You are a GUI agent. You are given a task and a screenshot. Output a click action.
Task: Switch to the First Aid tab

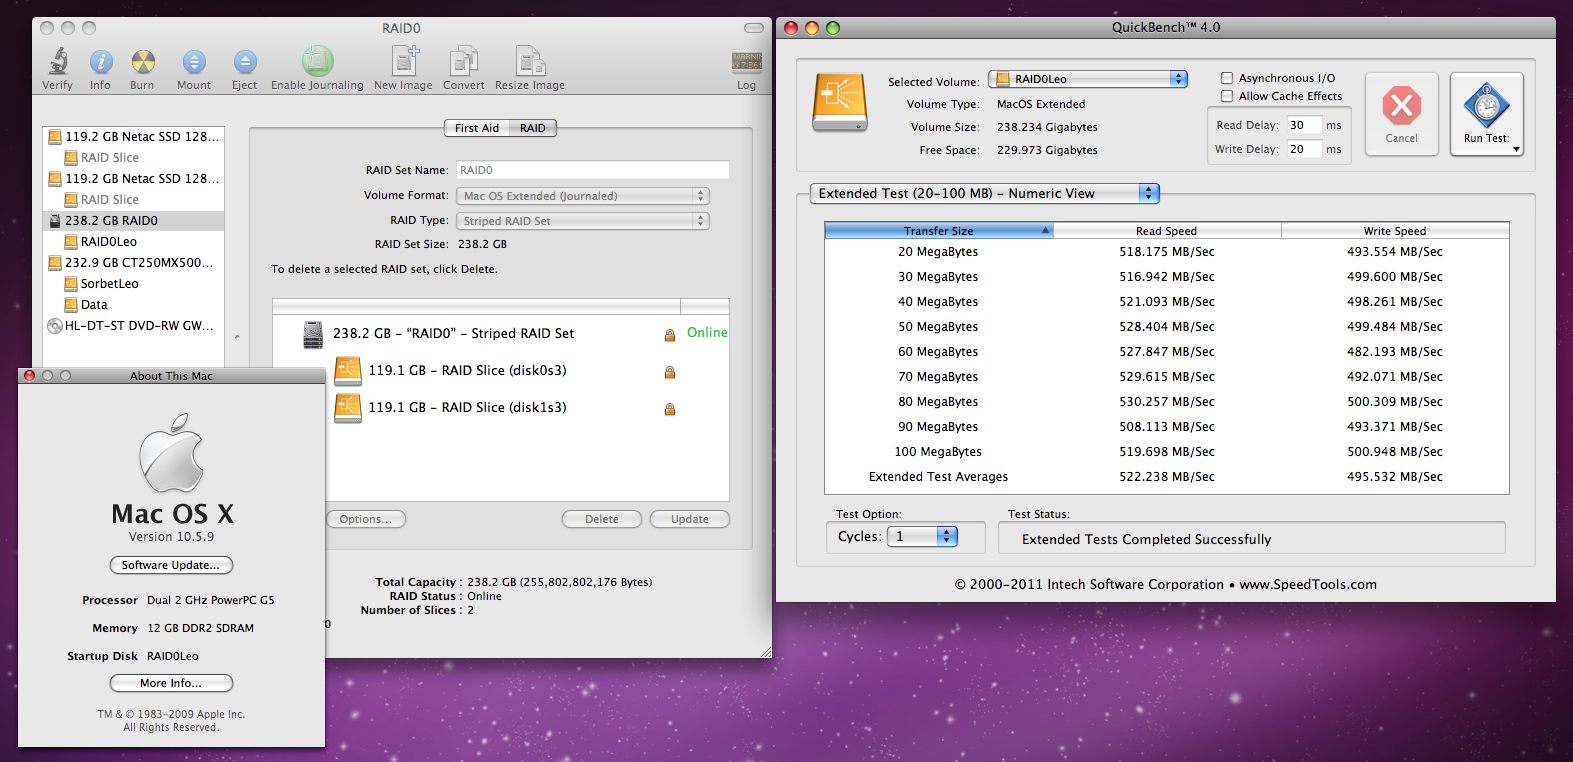click(x=477, y=128)
